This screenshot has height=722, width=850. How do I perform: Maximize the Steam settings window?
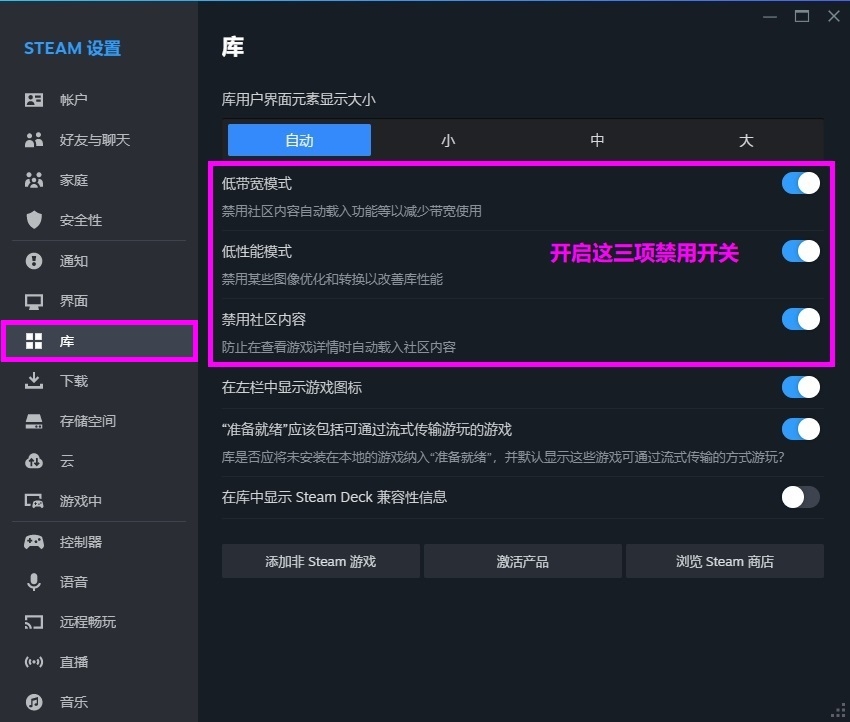coord(802,16)
